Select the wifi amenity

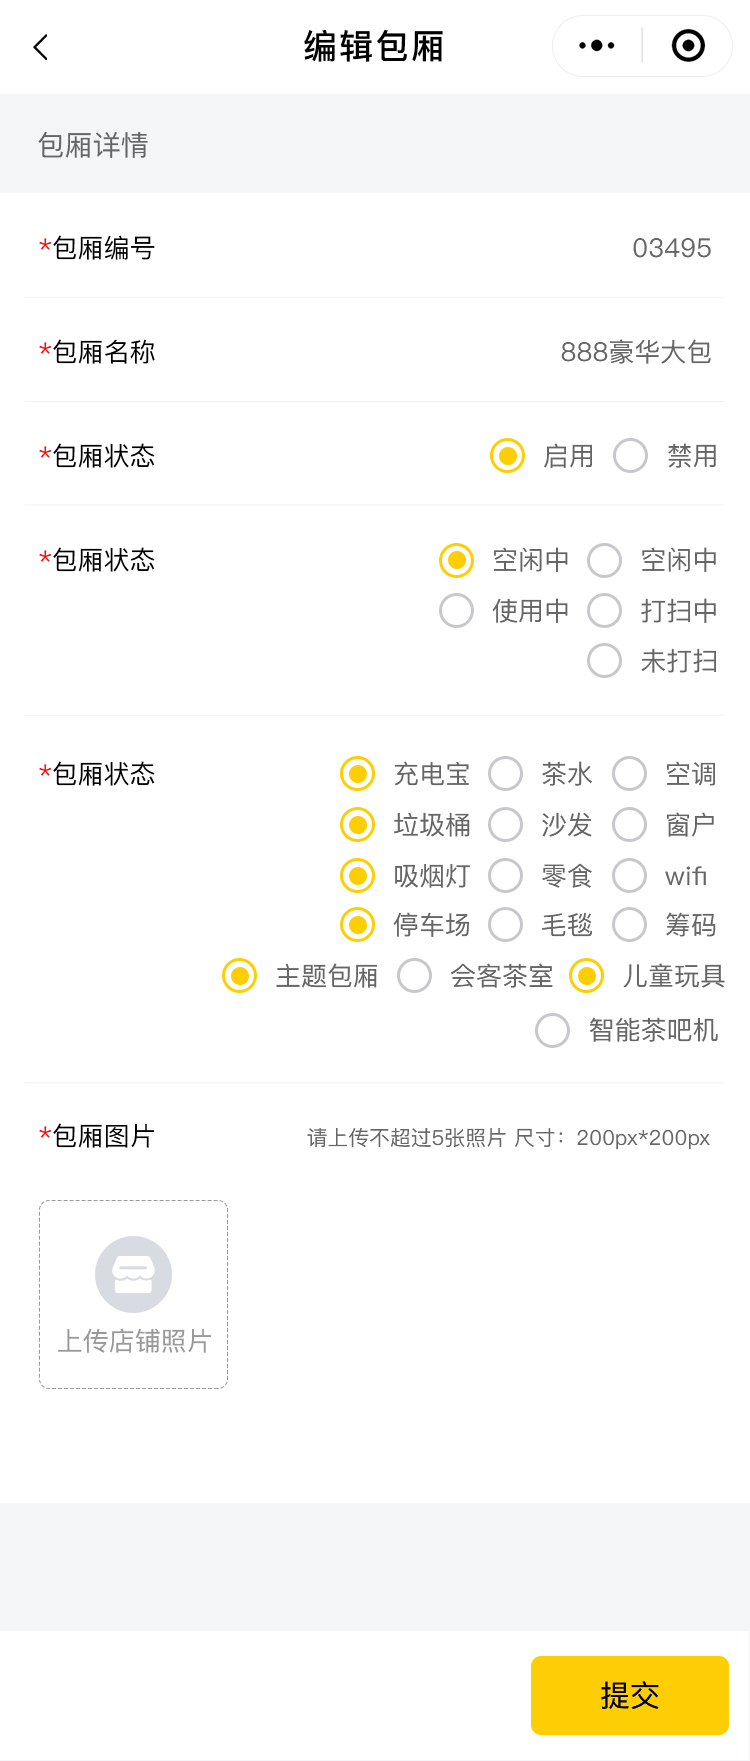click(630, 876)
